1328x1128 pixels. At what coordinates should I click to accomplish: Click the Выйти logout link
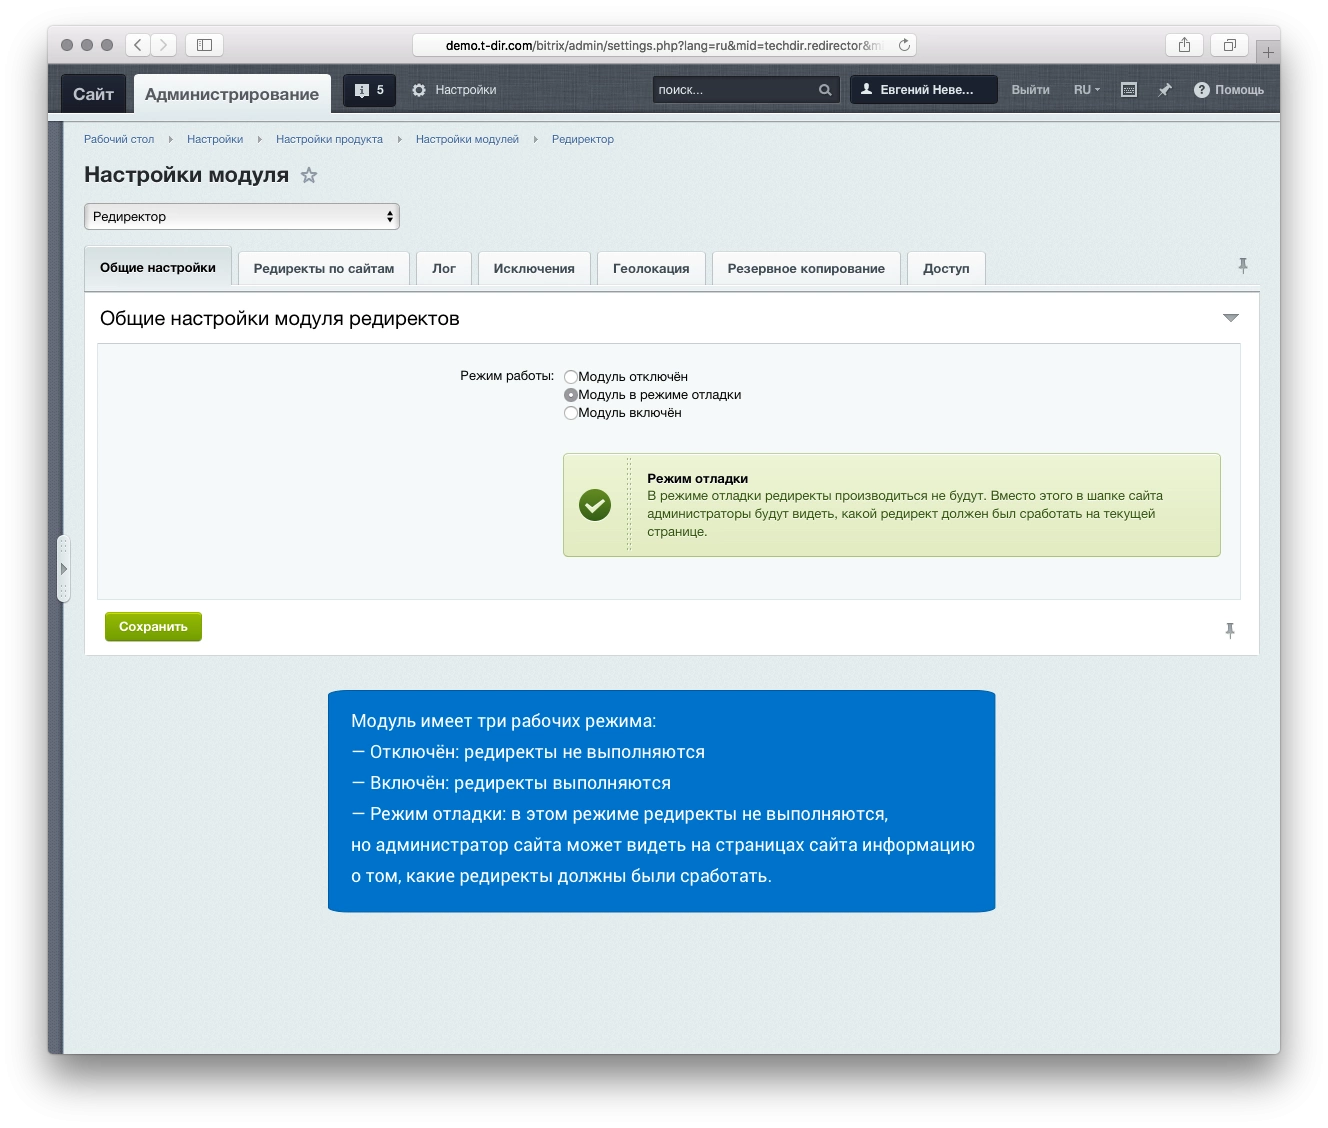pos(1030,90)
